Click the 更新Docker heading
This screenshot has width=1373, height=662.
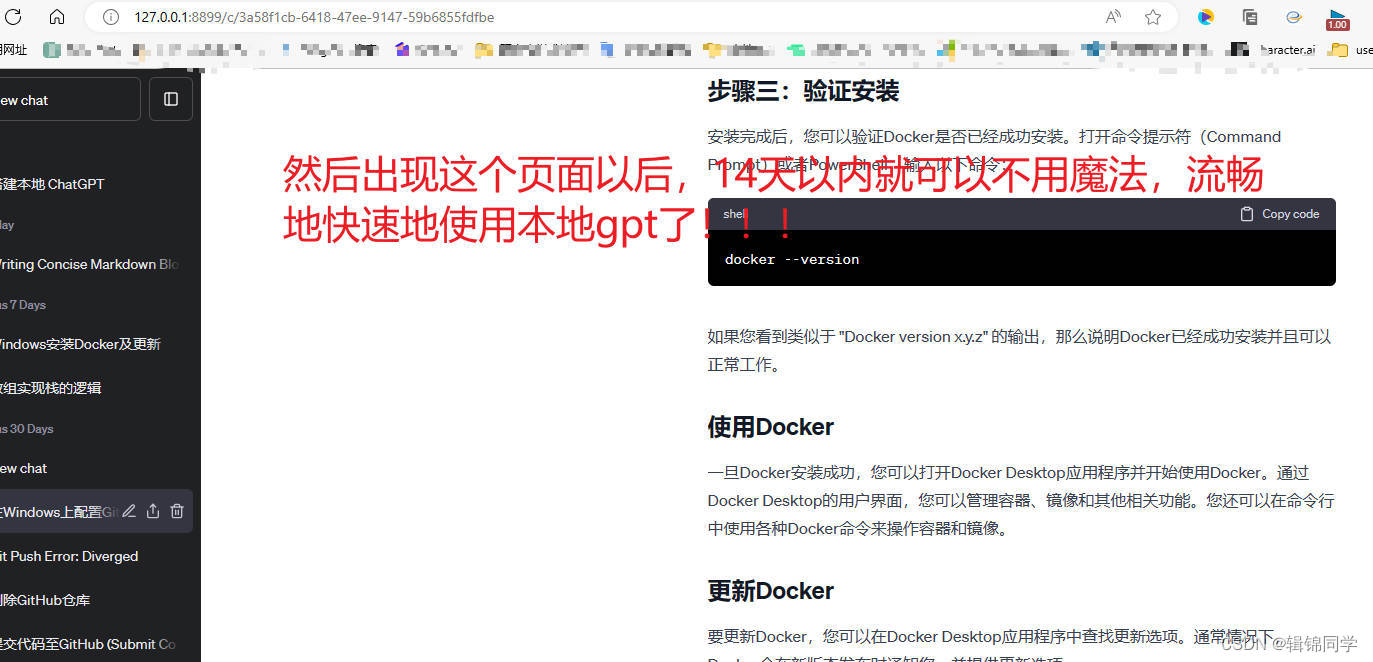pos(770,591)
